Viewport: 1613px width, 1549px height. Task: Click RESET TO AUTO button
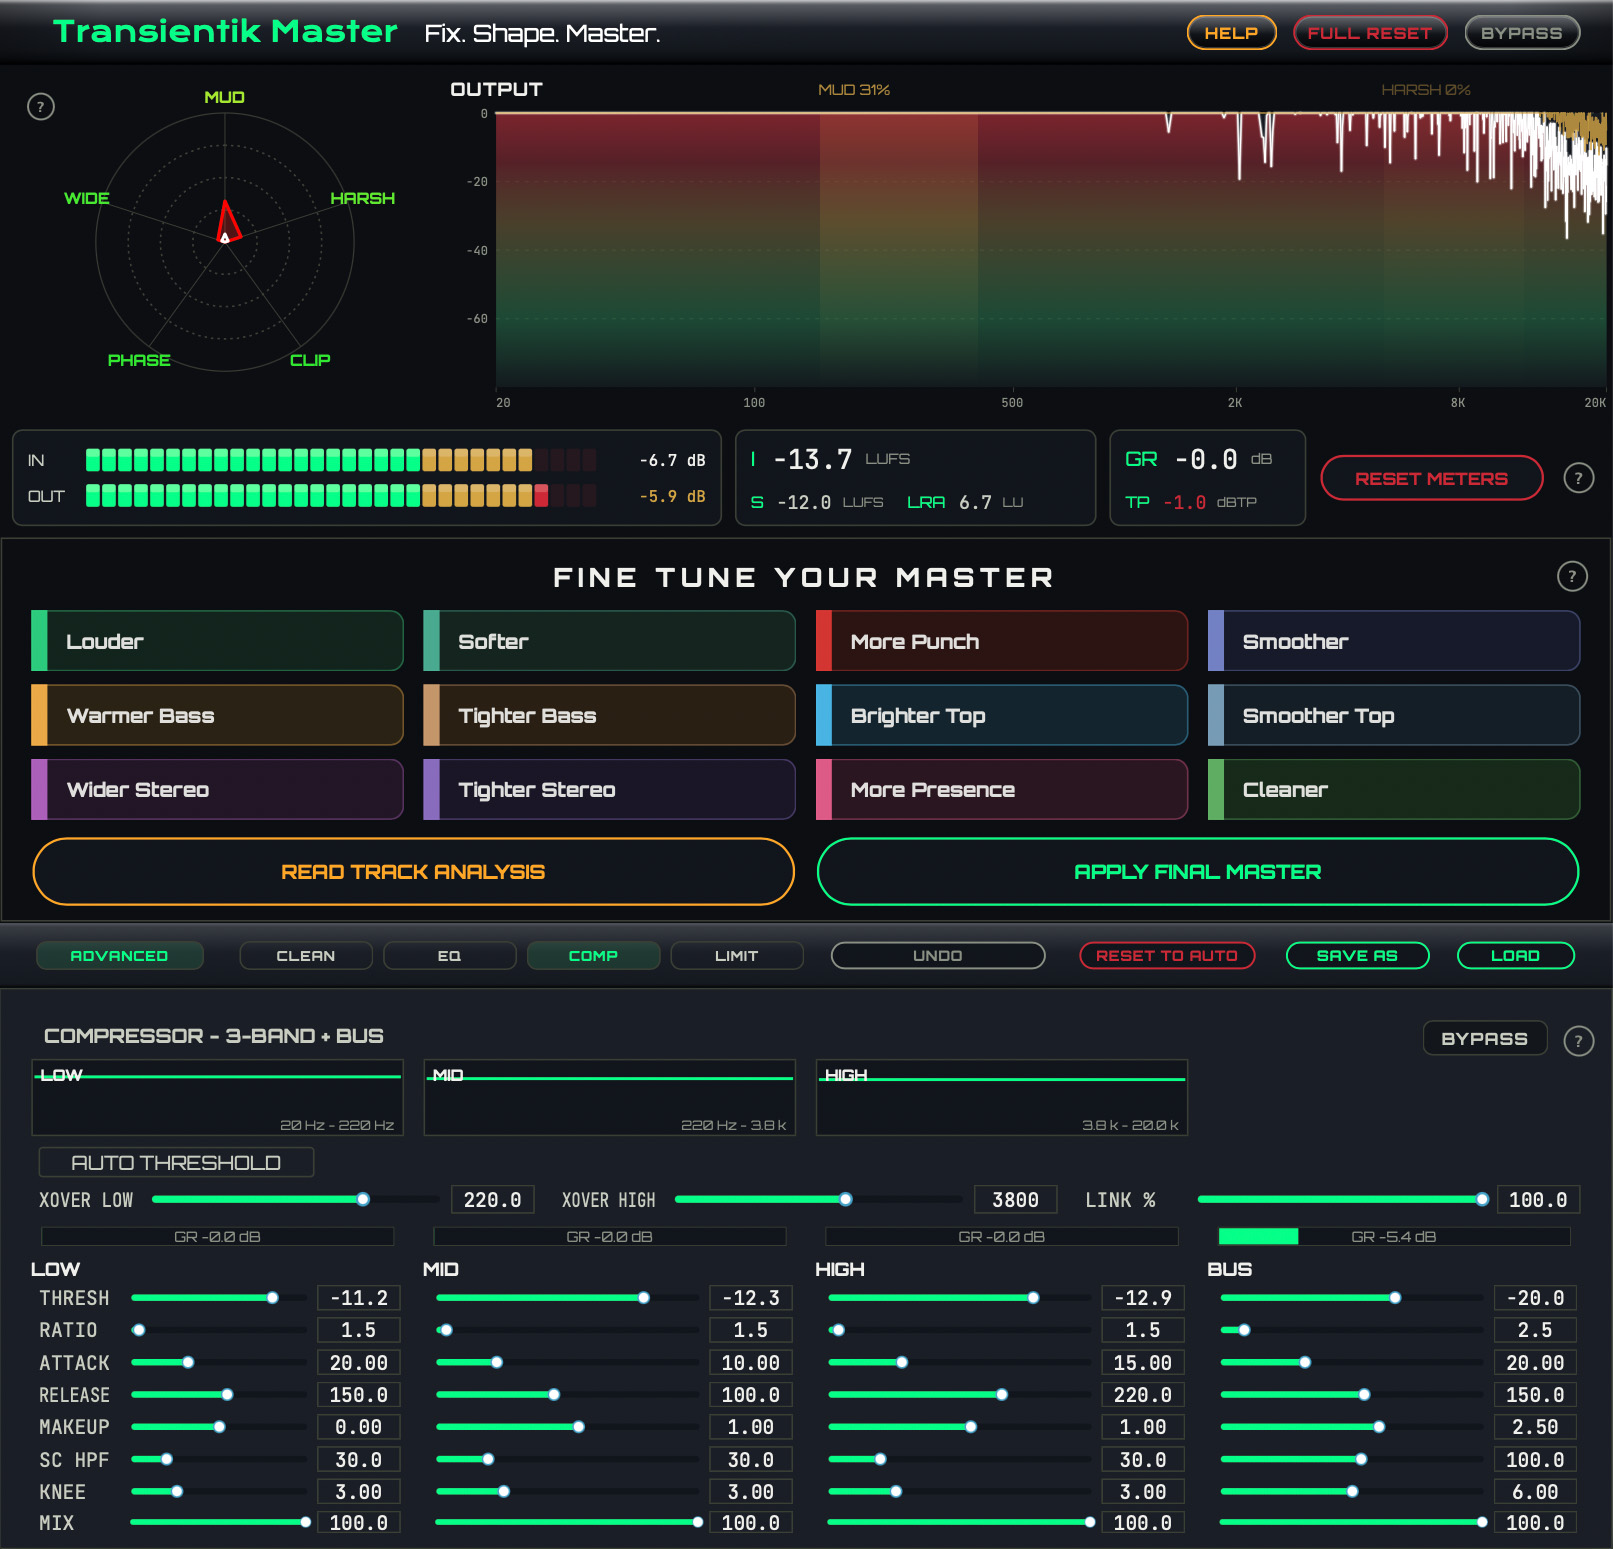pyautogui.click(x=1167, y=956)
